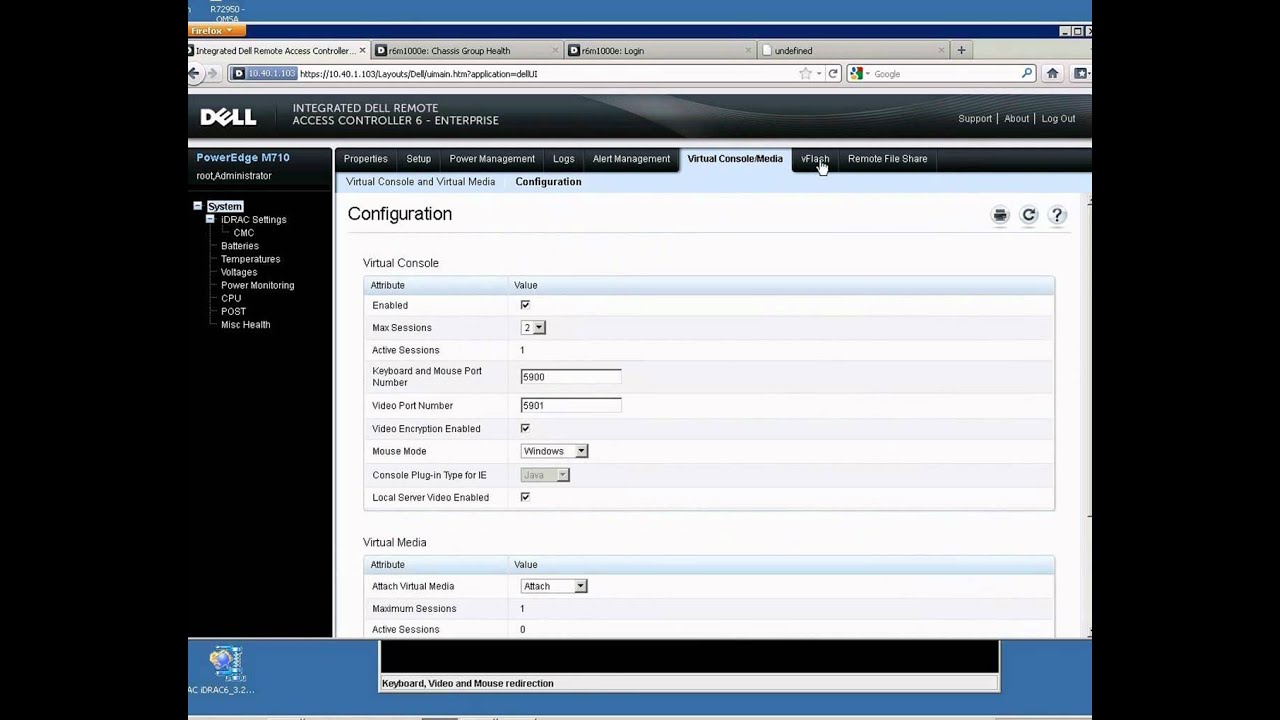The height and width of the screenshot is (720, 1280).
Task: Click the search magnifier icon
Action: click(1027, 73)
